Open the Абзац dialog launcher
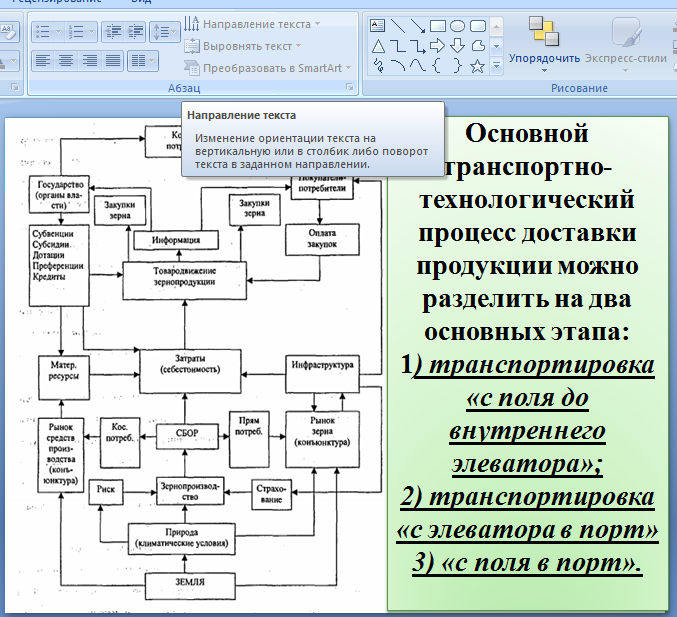This screenshot has height=617, width=677. click(x=349, y=87)
